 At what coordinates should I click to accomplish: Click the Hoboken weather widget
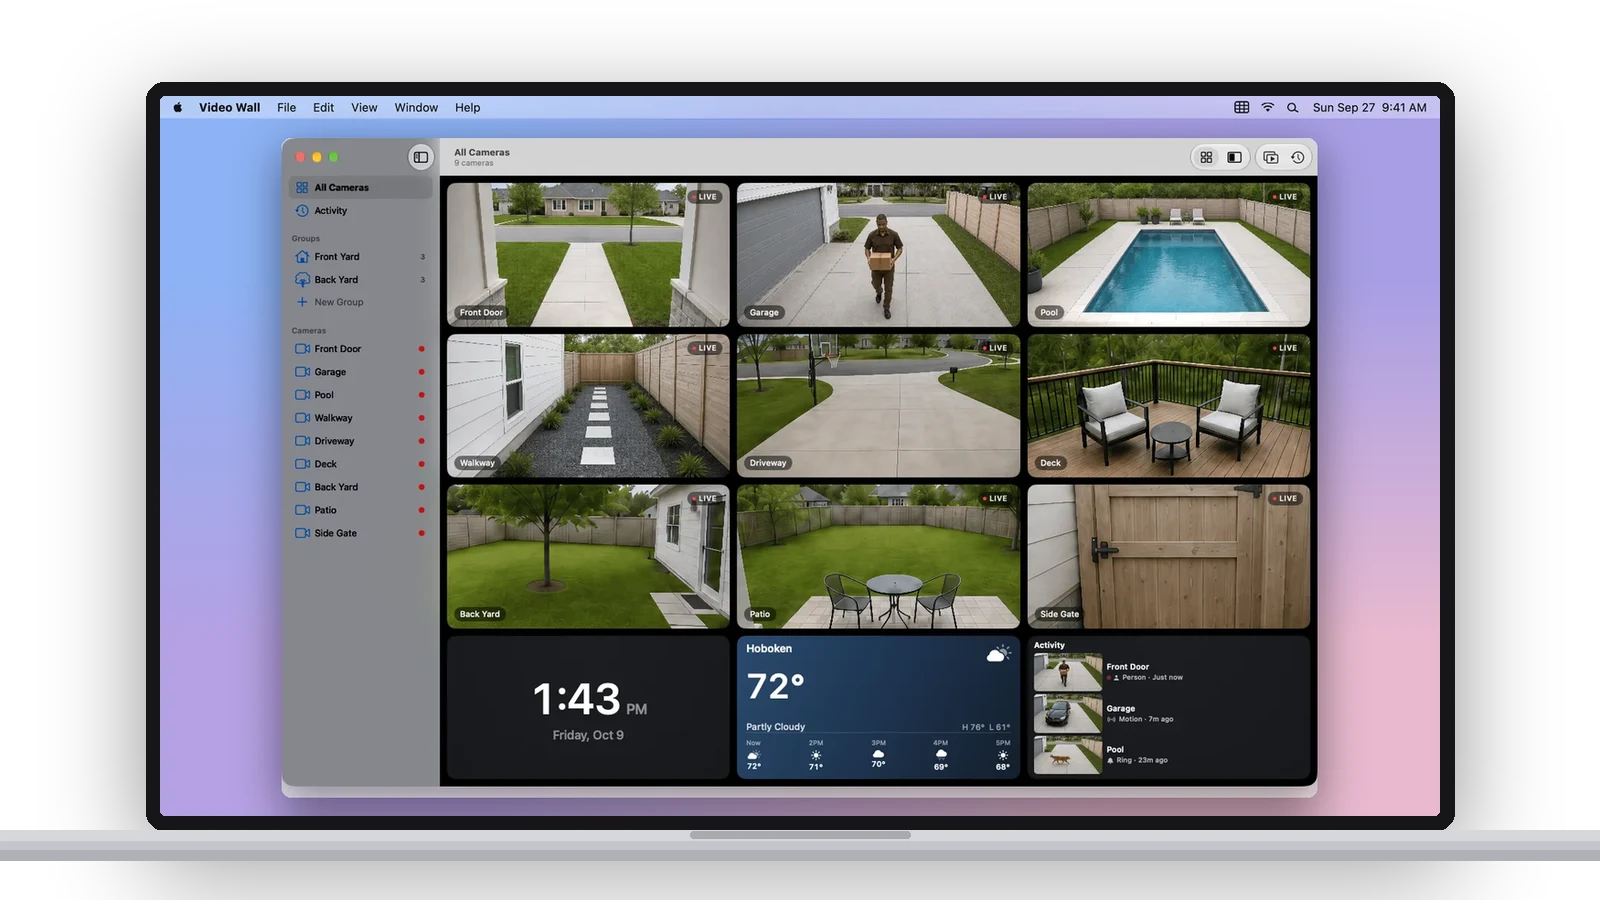878,708
